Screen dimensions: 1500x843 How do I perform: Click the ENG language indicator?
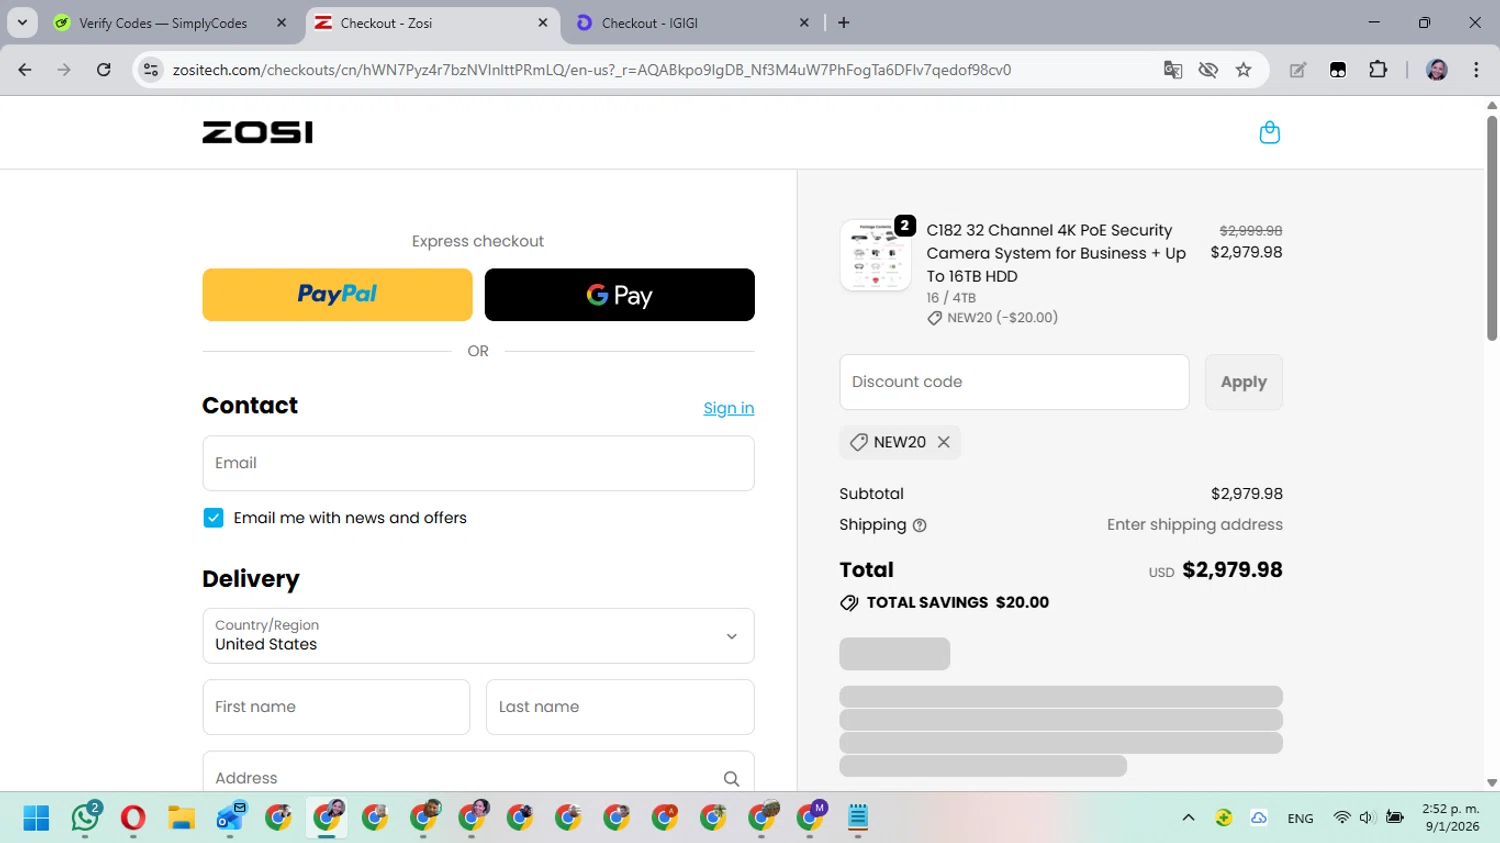(1300, 818)
